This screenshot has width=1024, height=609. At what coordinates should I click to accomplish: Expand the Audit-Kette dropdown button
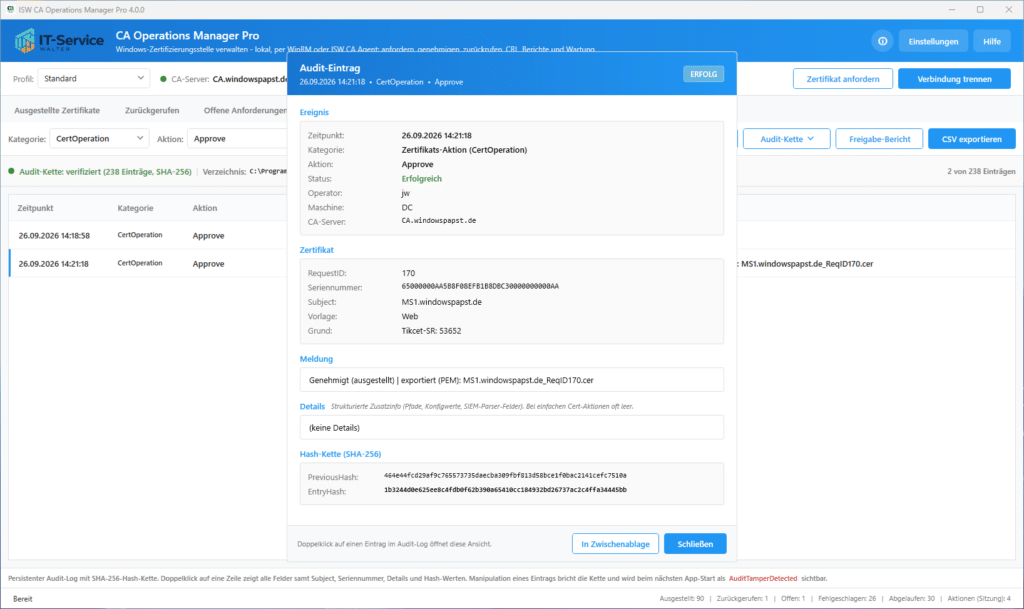point(786,138)
